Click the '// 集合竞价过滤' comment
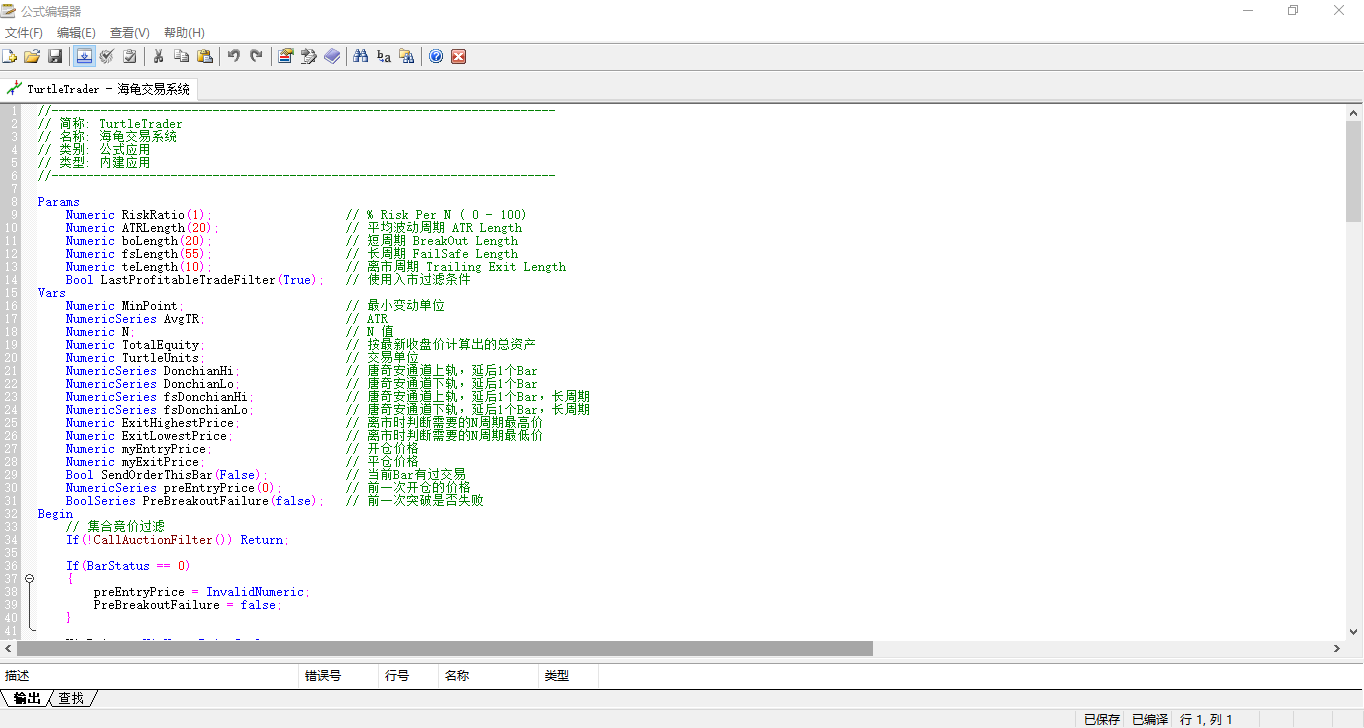The image size is (1364, 728). (x=115, y=527)
